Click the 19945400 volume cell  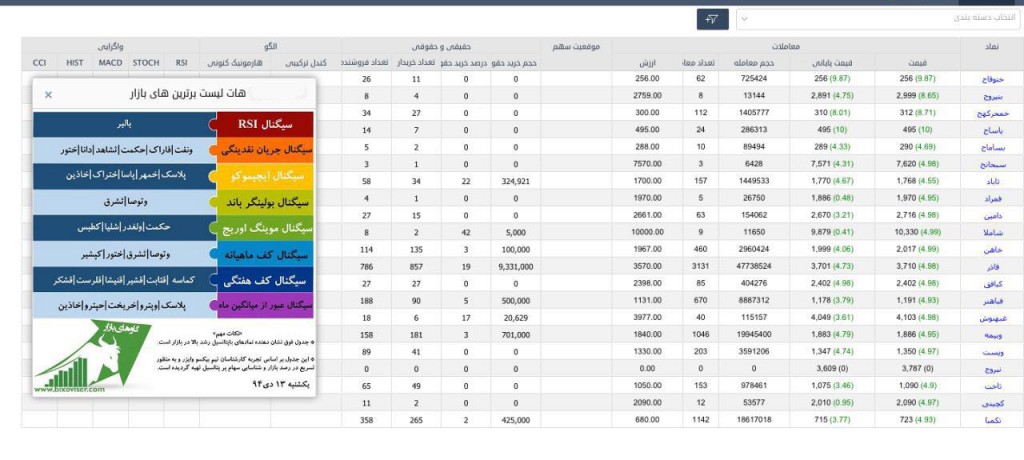(x=754, y=335)
